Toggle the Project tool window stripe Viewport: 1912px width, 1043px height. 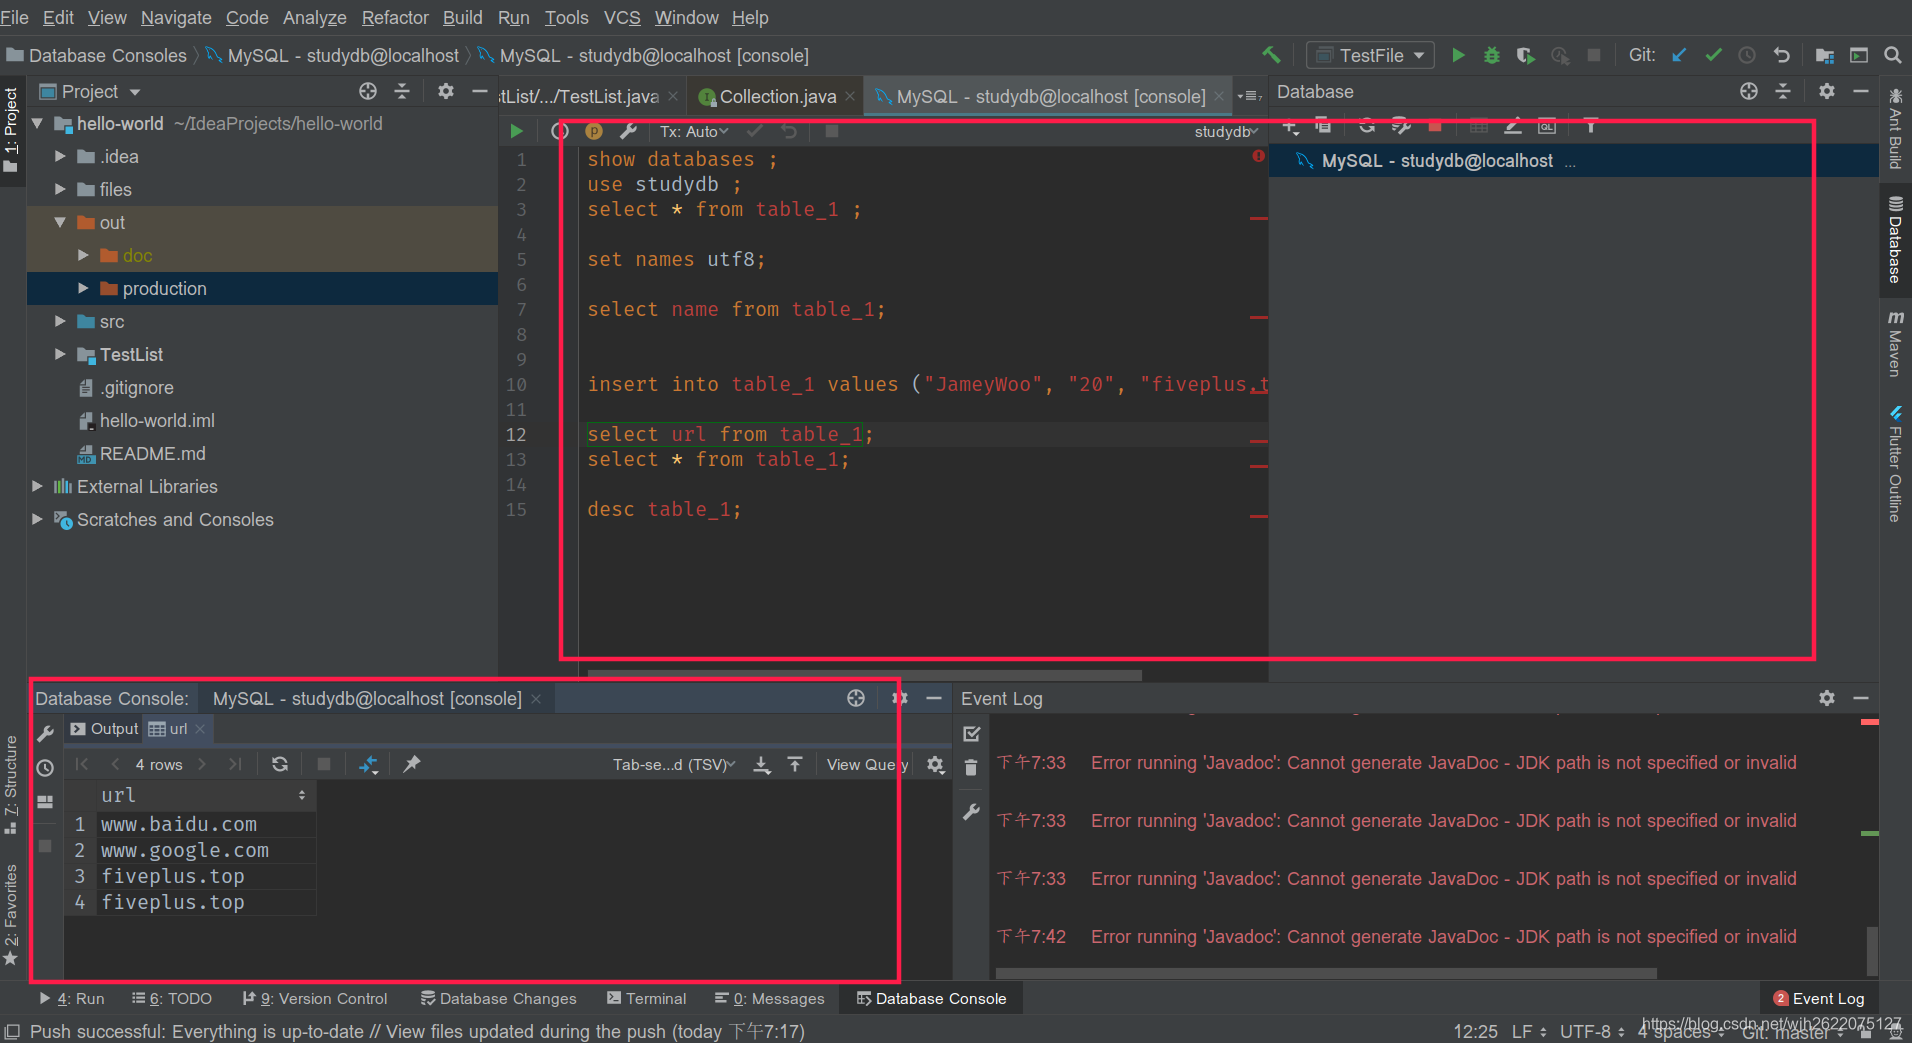point(11,129)
